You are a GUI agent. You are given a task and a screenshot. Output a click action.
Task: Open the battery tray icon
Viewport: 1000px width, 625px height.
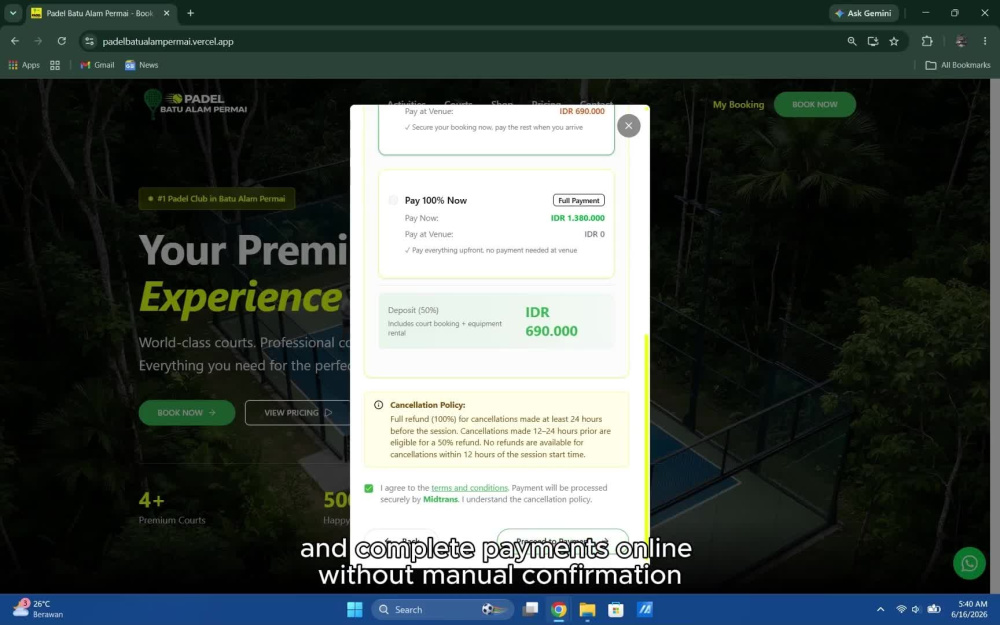pyautogui.click(x=934, y=610)
